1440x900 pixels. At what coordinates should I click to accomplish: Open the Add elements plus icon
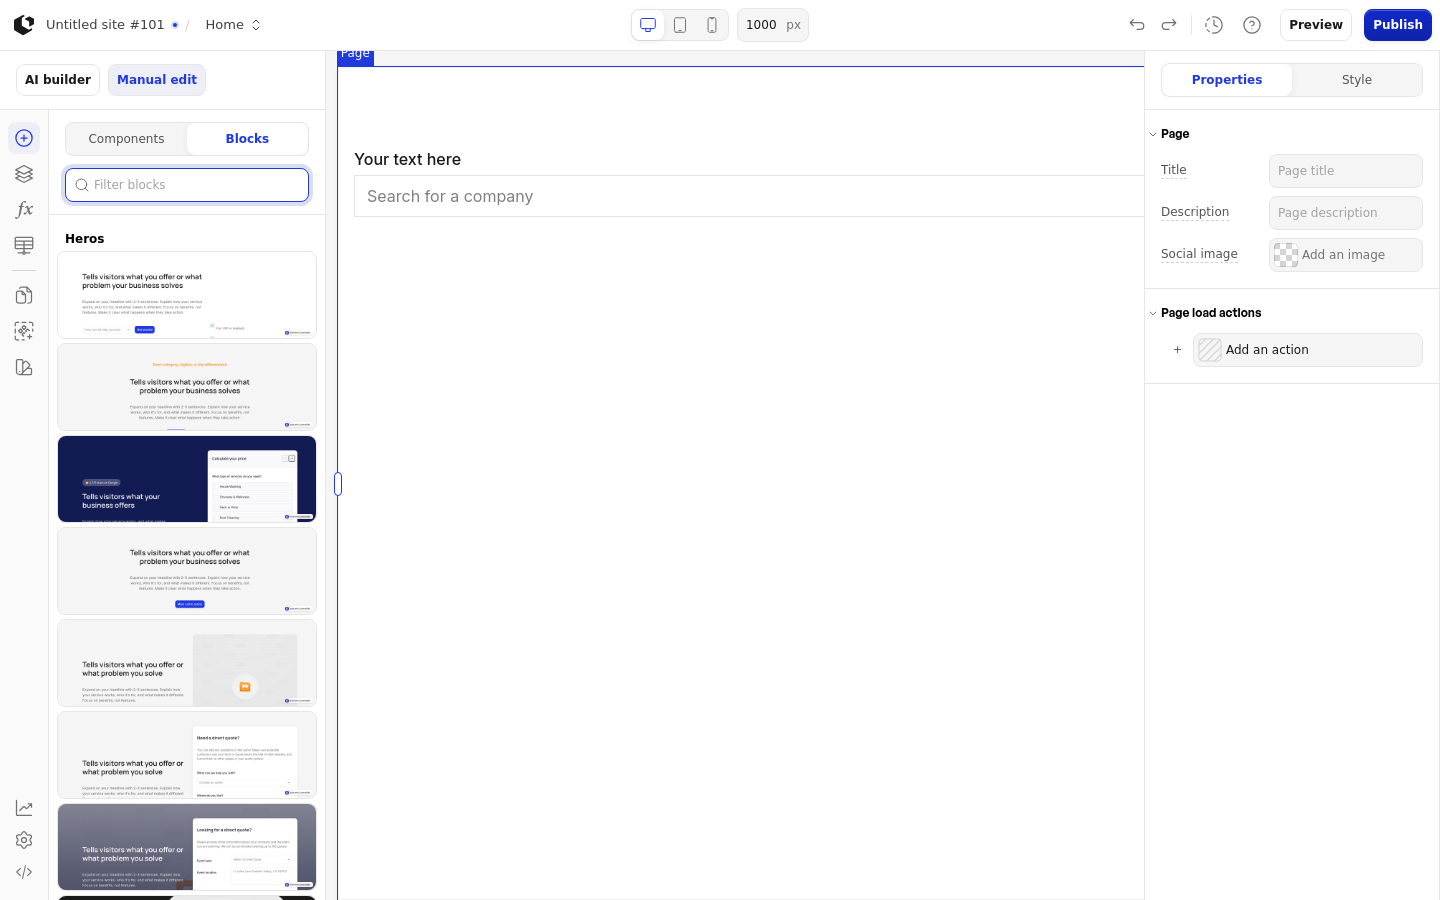(24, 138)
